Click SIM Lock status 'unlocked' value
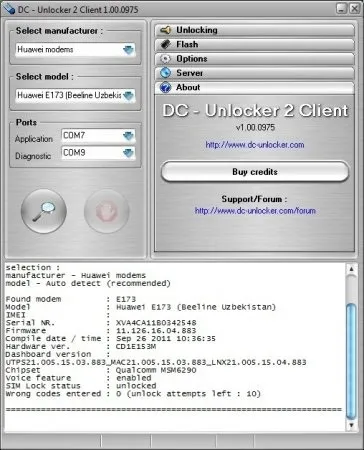The width and height of the screenshot is (364, 450). (136, 386)
